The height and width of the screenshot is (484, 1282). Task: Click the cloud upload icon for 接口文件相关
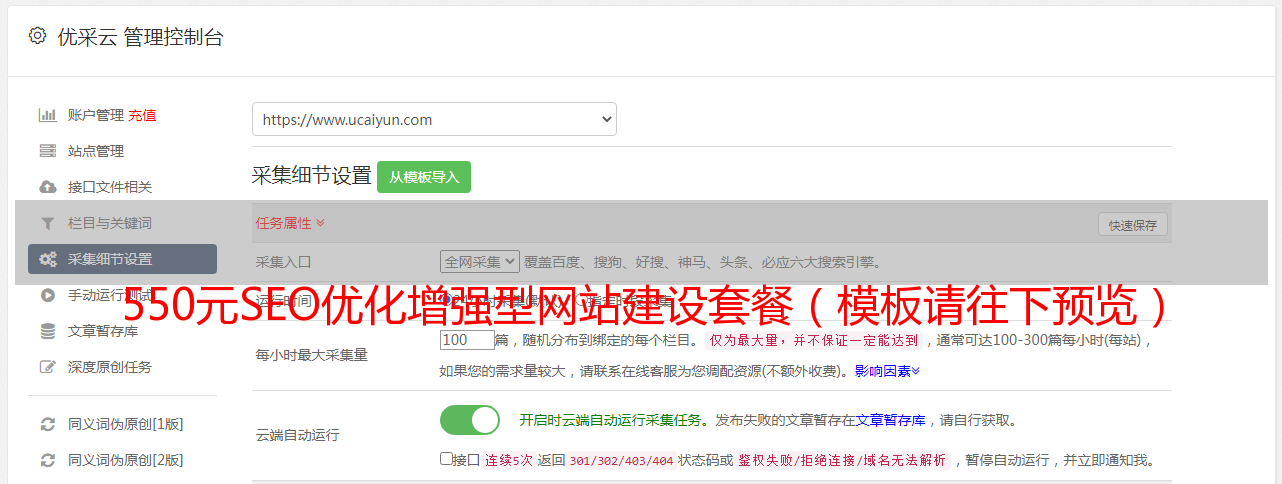click(47, 187)
